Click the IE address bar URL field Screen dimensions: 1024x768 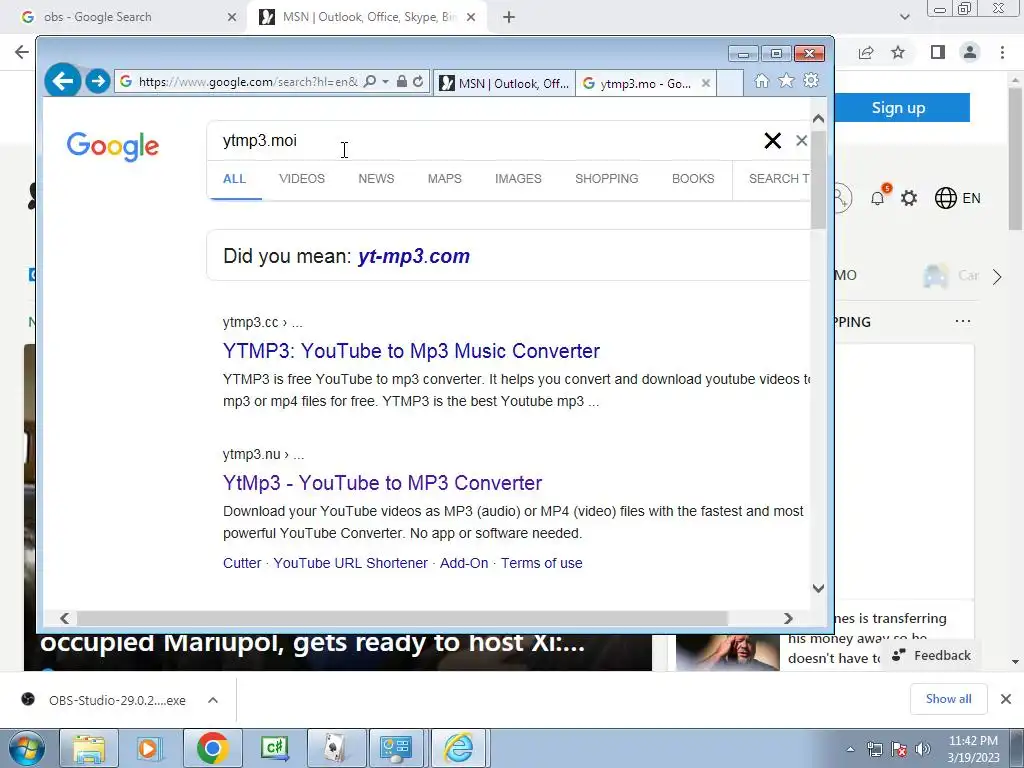pos(248,82)
